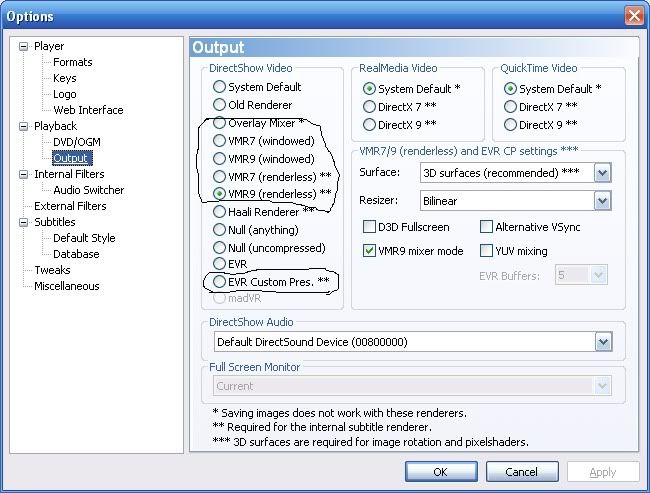The height and width of the screenshot is (493, 650).
Task: Collapse the Subtitles tree node
Action: coord(24,222)
